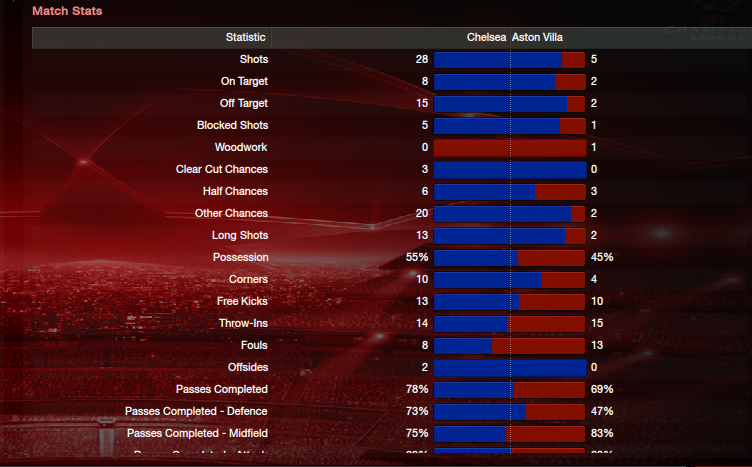Select Passes Completed - Midfield label
Screen dimensions: 752x467
197,433
